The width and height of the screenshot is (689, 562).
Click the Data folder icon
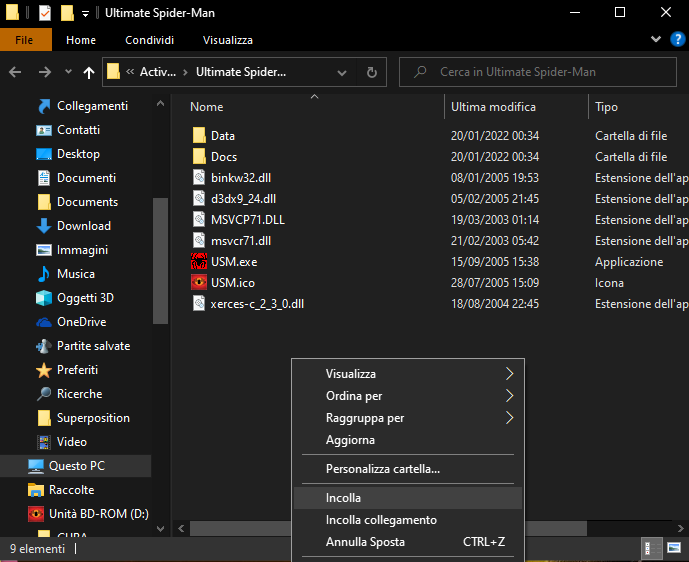click(199, 135)
